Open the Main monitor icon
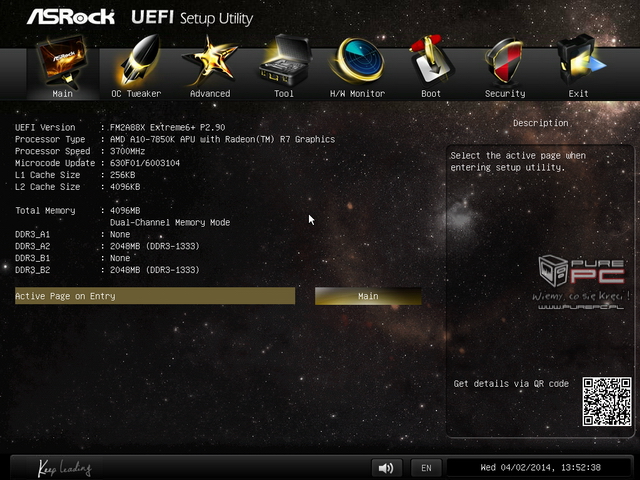This screenshot has height=480, width=640. [62, 61]
